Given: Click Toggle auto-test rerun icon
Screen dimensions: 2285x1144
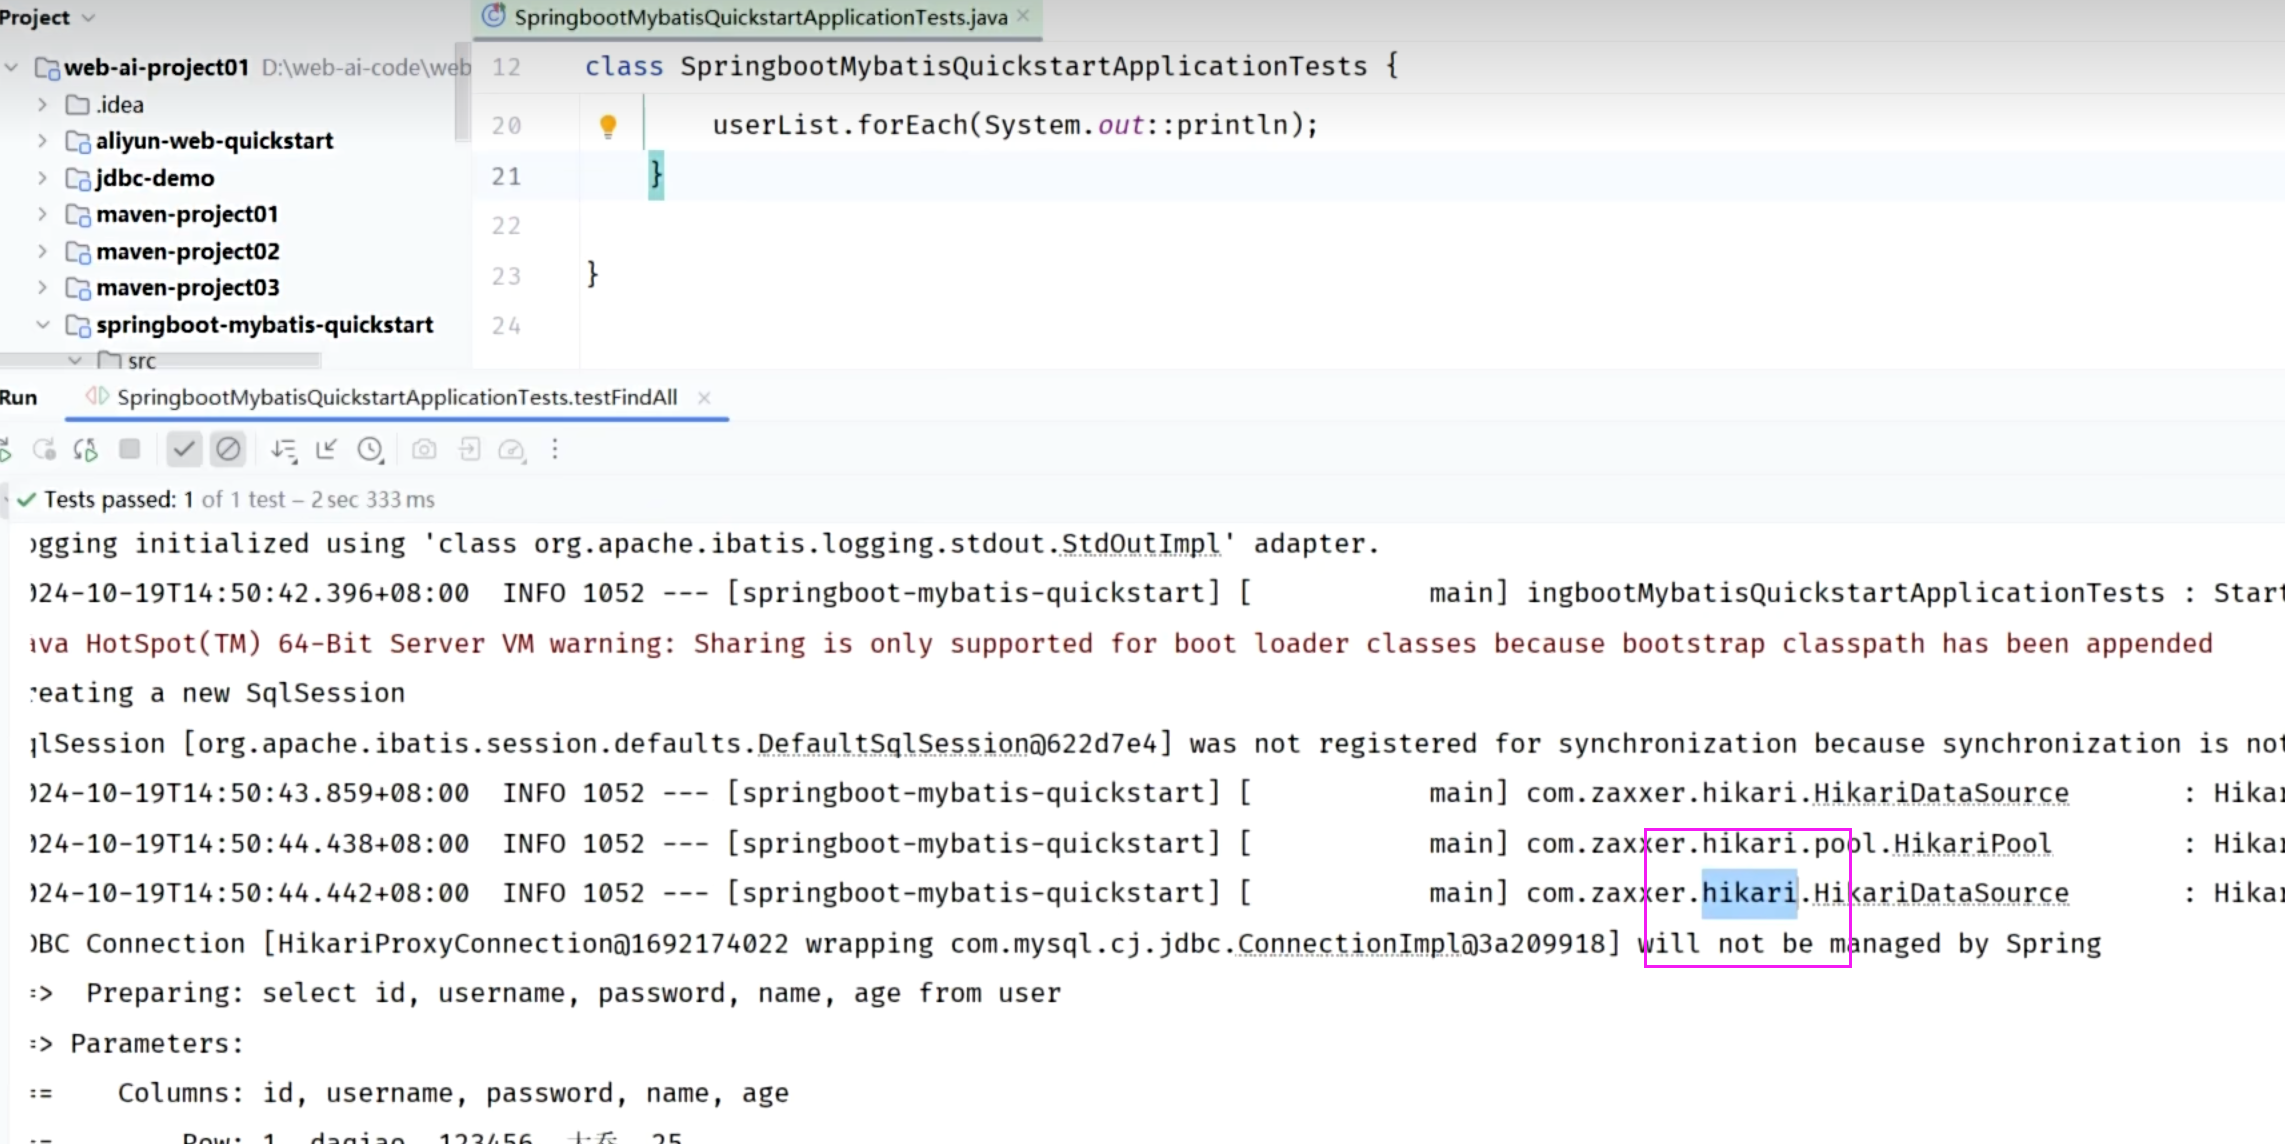Looking at the screenshot, I should click(86, 450).
